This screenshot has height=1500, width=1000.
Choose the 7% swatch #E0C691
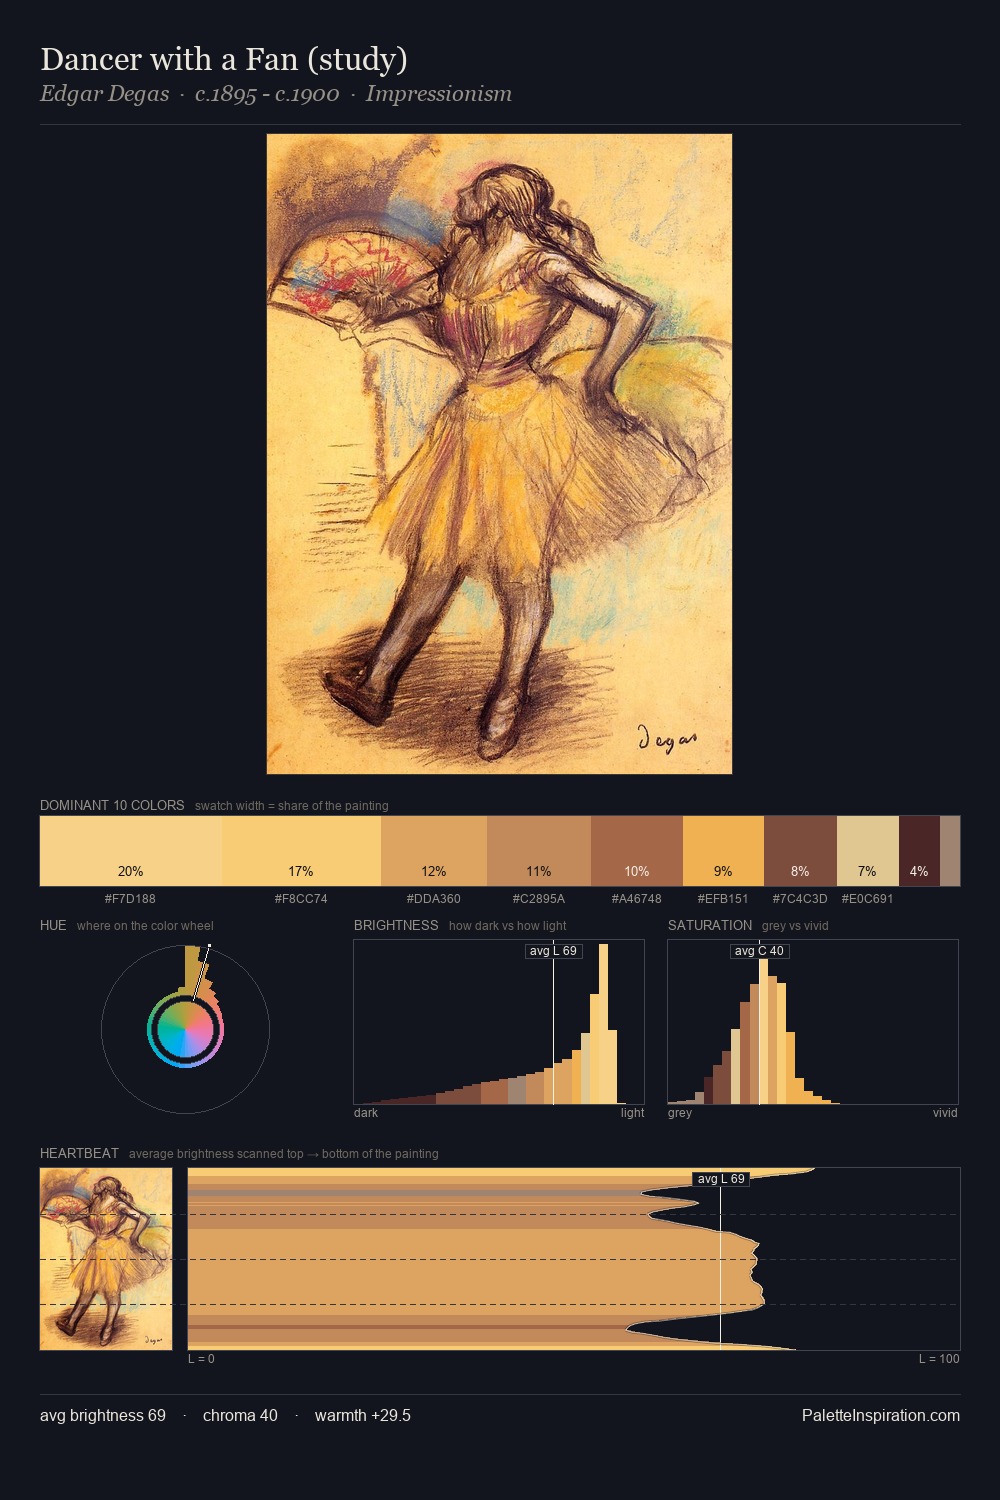point(868,851)
